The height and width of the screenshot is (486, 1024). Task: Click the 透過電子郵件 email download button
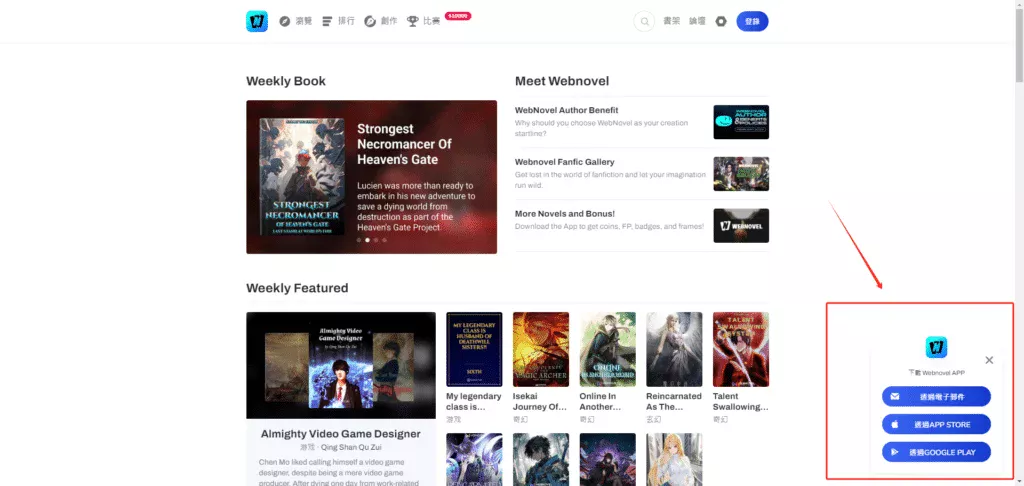936,397
